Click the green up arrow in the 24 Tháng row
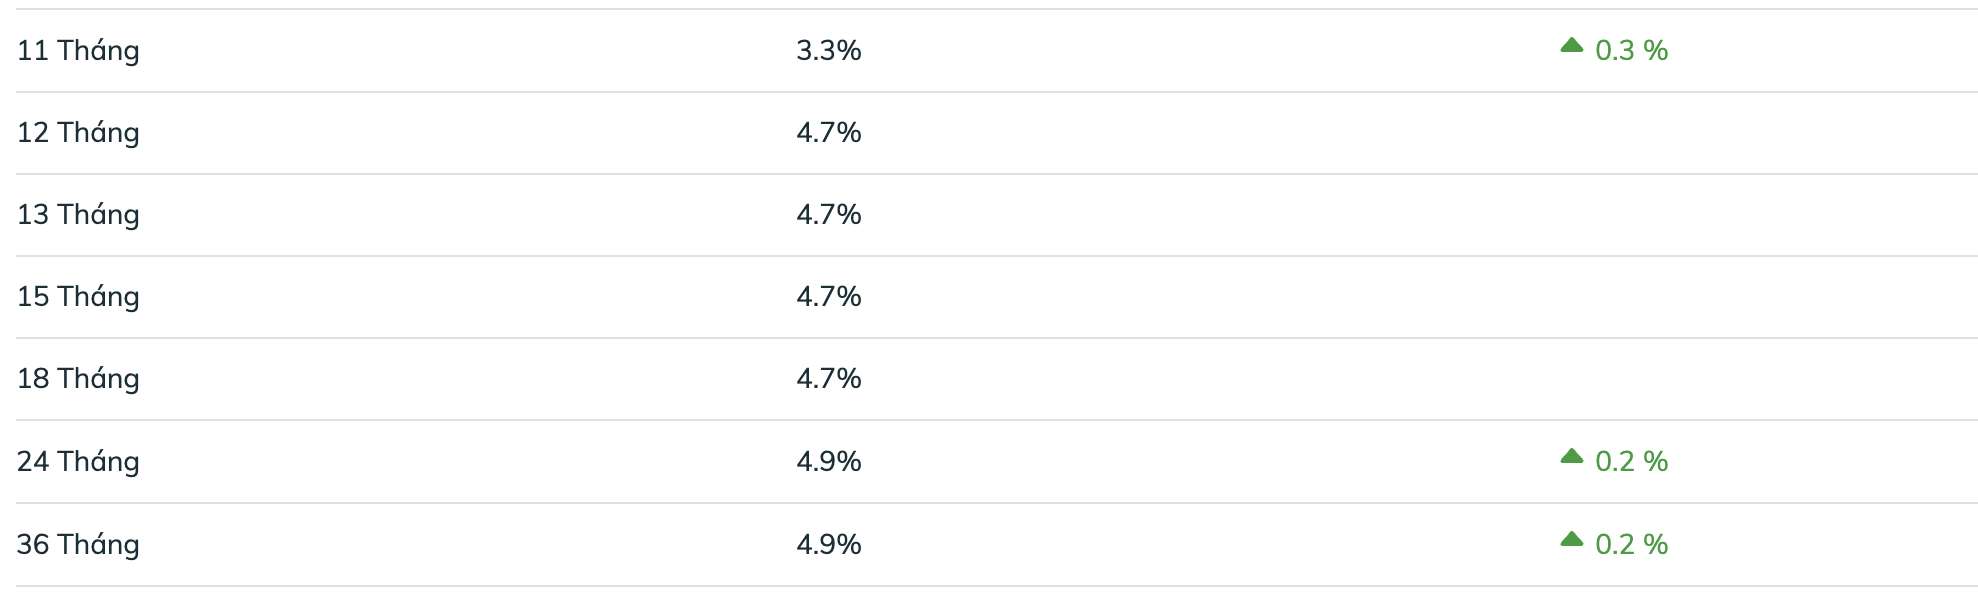Screen dimensions: 1978x596 (x=1571, y=456)
